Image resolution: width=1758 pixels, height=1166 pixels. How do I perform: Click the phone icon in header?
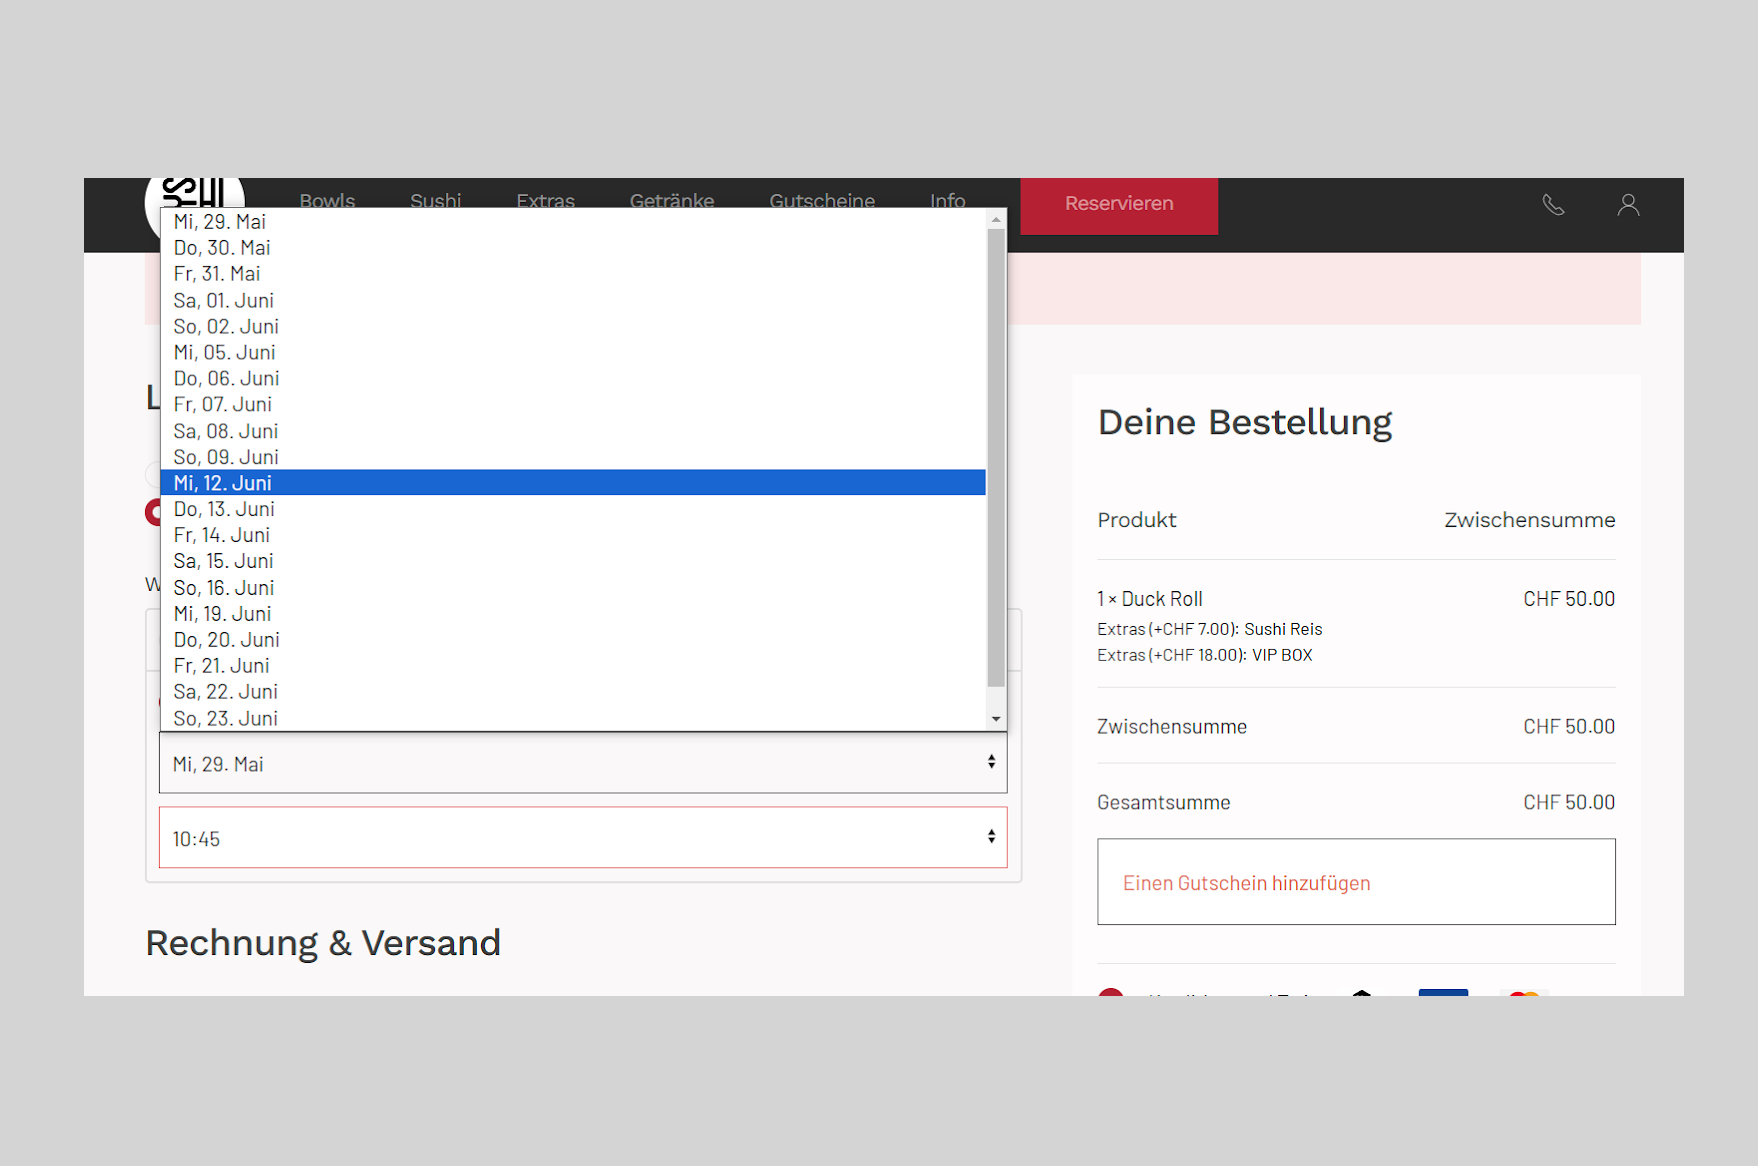pyautogui.click(x=1553, y=205)
